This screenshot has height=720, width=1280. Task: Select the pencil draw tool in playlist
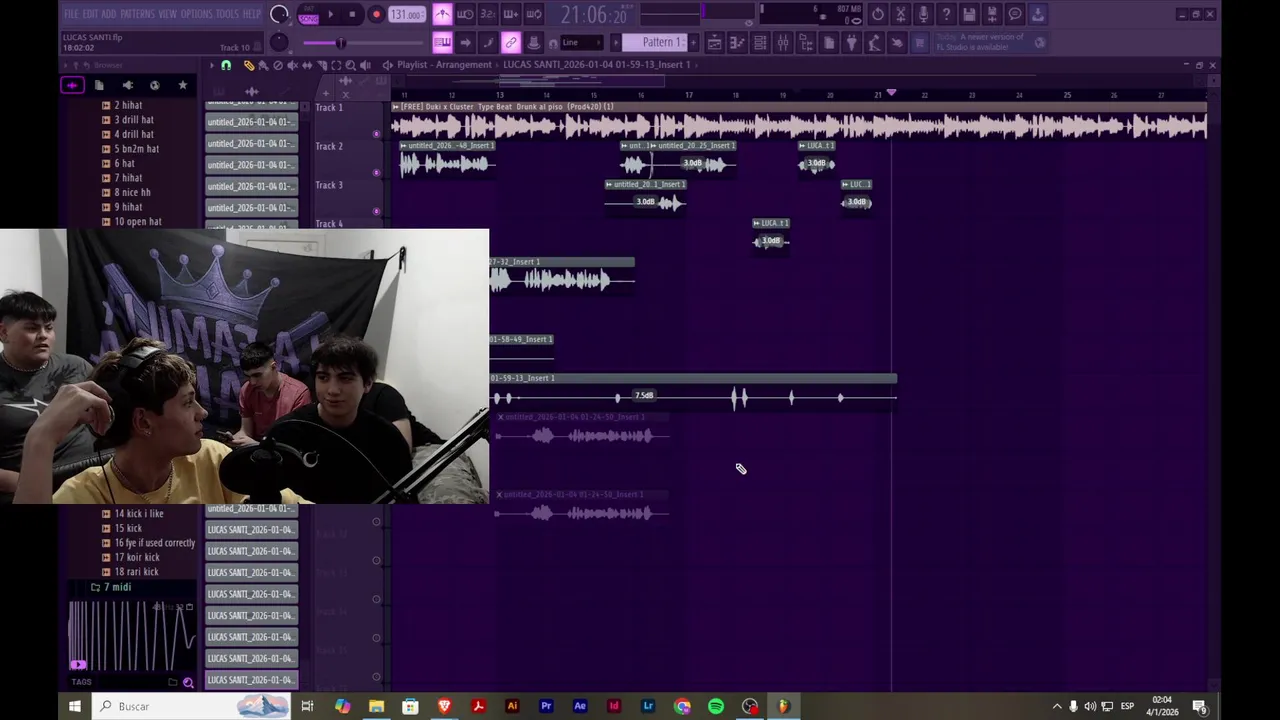pyautogui.click(x=249, y=65)
